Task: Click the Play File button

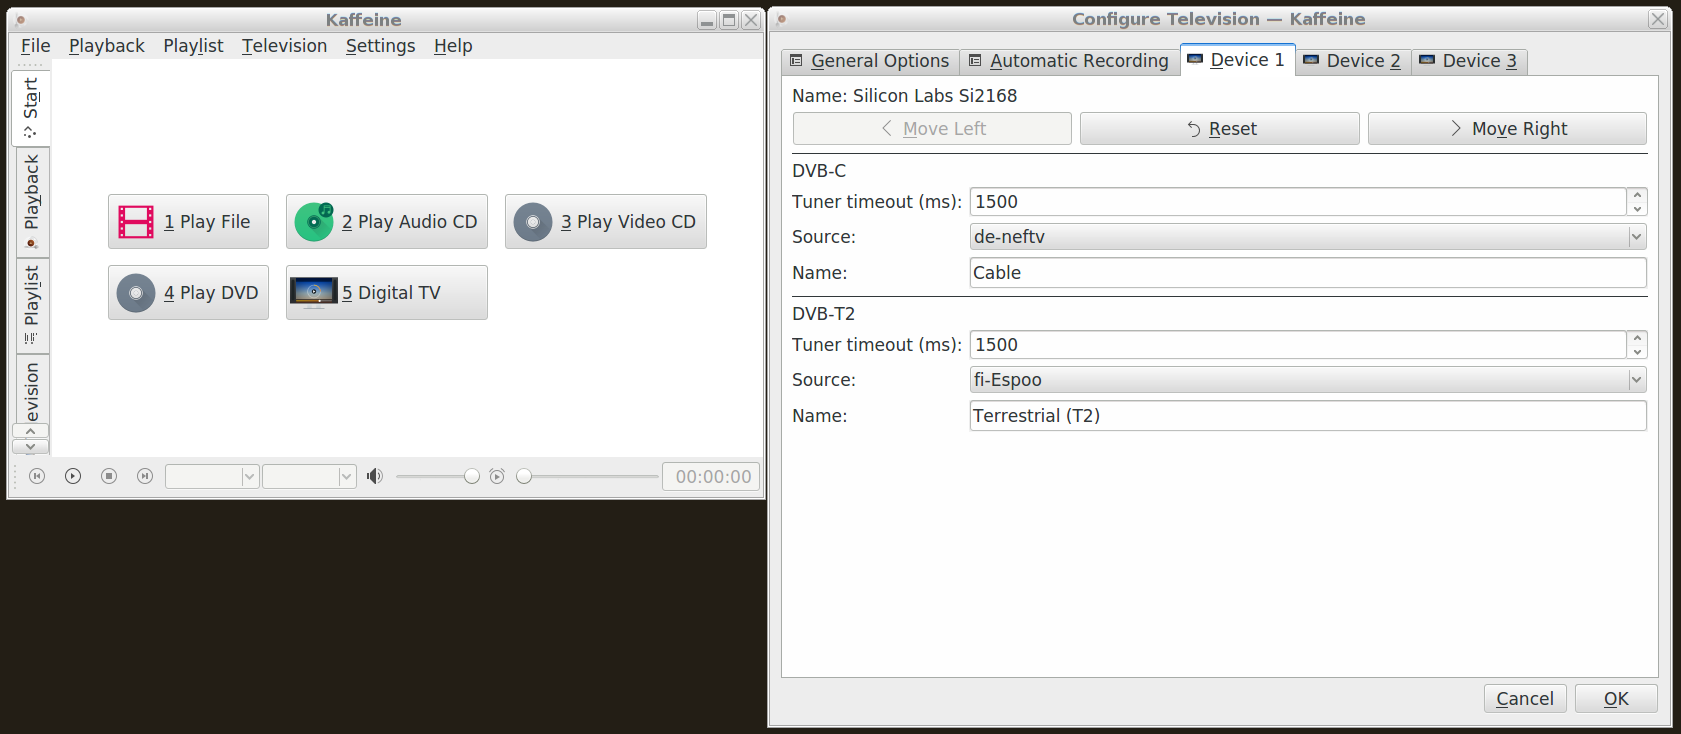Action: click(188, 222)
